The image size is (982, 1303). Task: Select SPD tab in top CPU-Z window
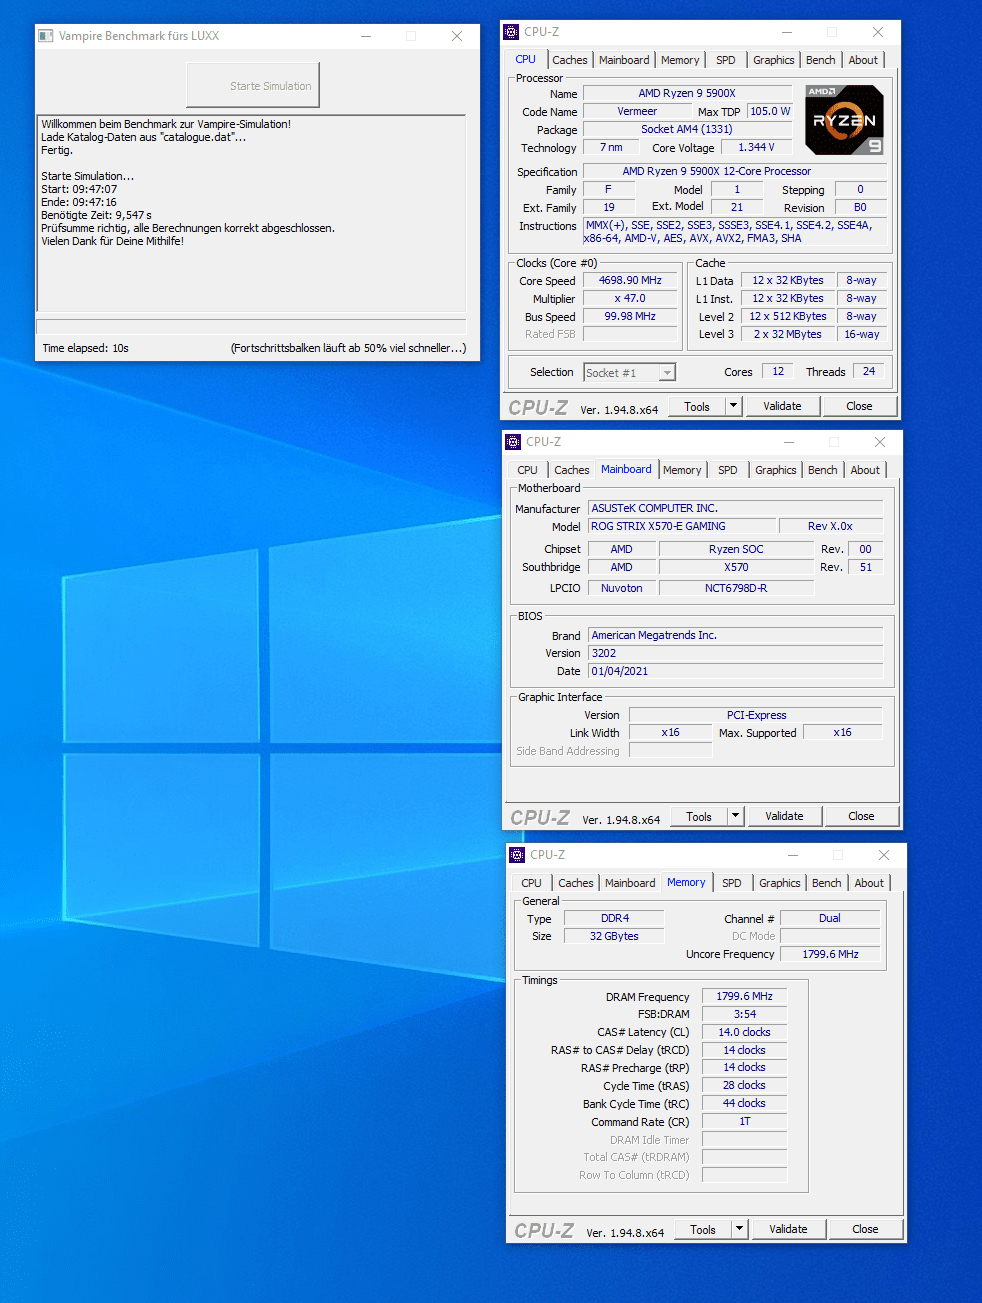point(726,60)
